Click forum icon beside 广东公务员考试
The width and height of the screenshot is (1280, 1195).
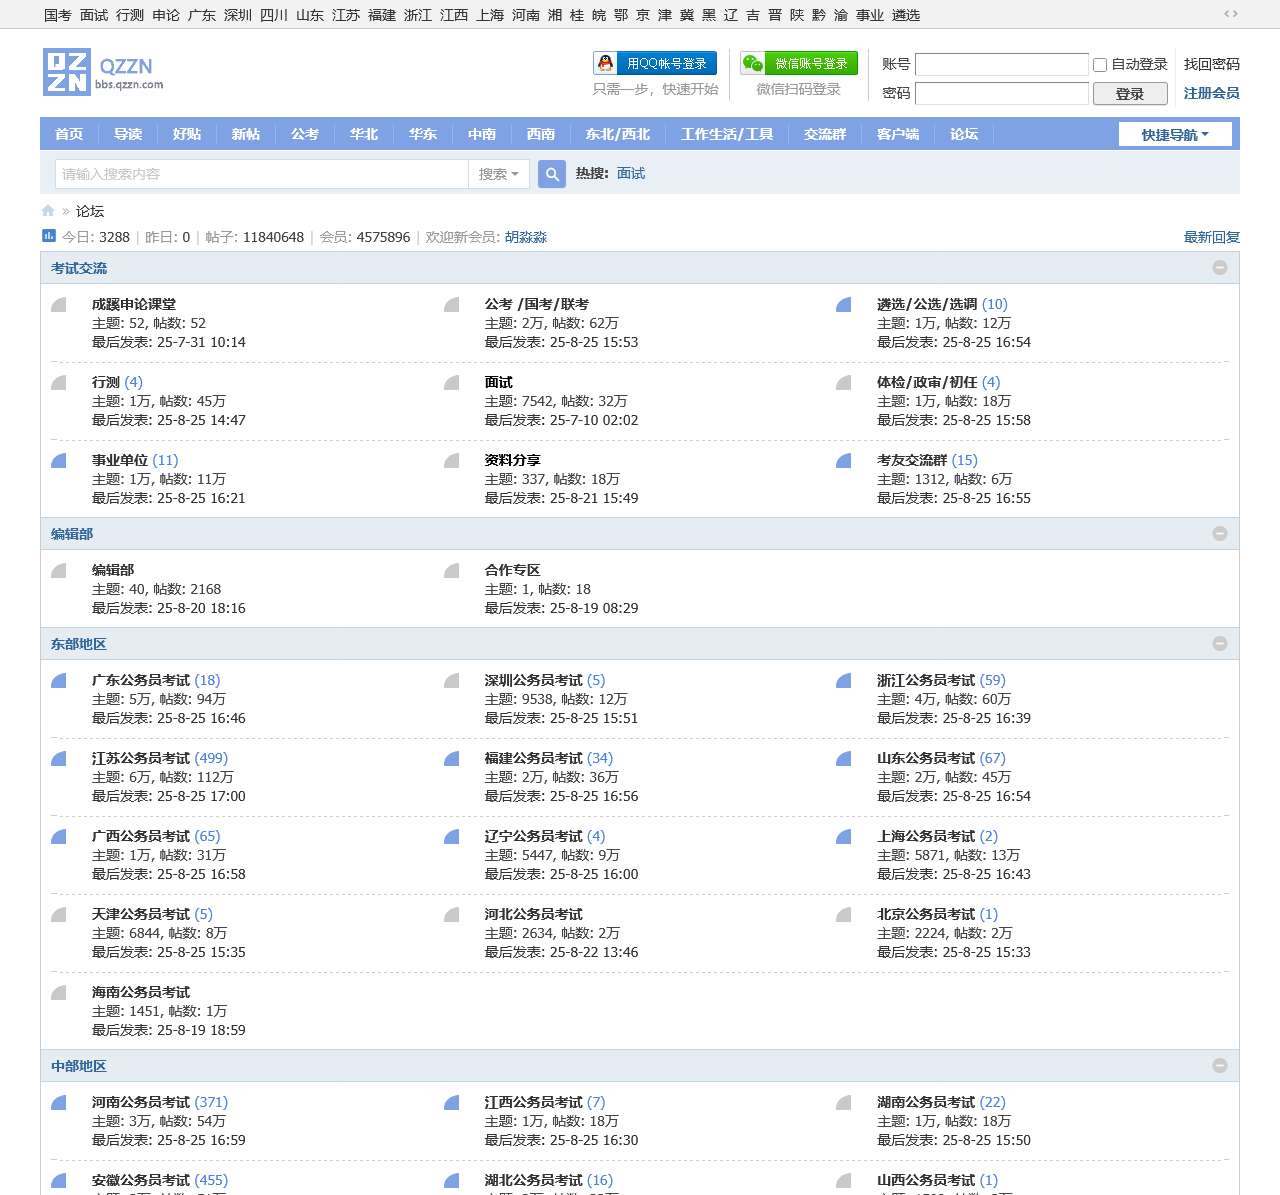click(59, 681)
